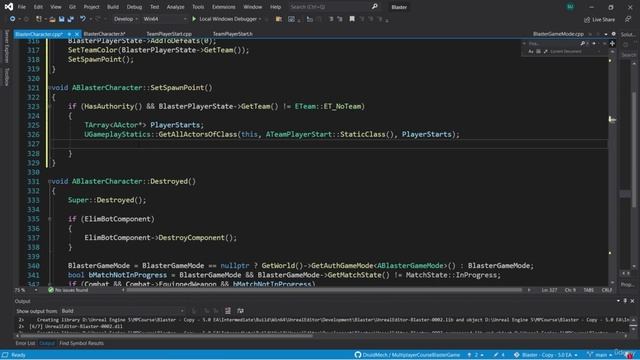Screen dimensions: 640x360
Task: Click the No issues found indicator
Action: [x=68, y=290]
